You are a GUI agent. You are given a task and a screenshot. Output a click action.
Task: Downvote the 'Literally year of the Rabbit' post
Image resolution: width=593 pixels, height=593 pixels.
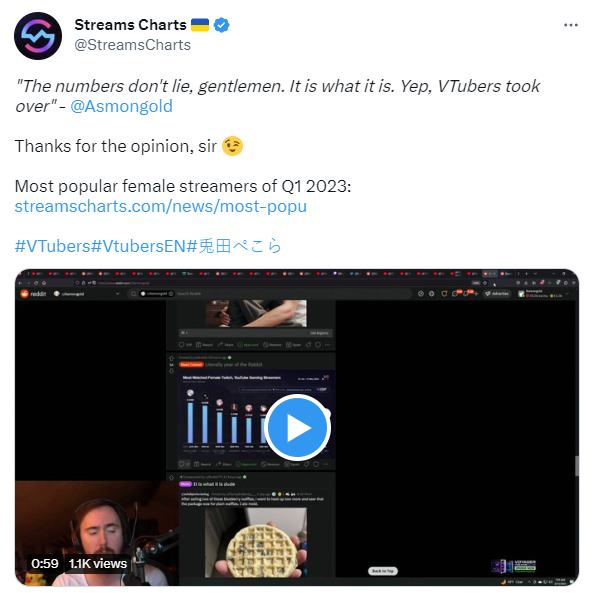171,371
